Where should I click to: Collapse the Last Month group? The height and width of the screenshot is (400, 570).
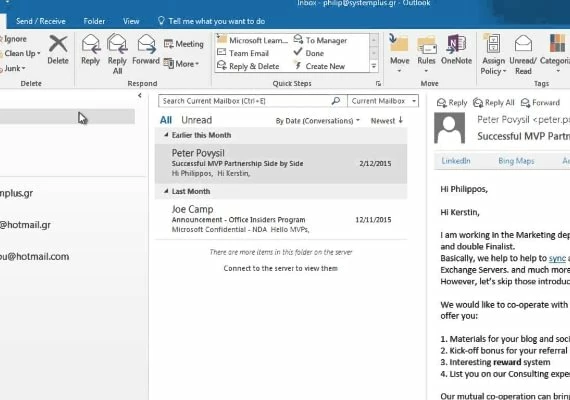click(166, 191)
